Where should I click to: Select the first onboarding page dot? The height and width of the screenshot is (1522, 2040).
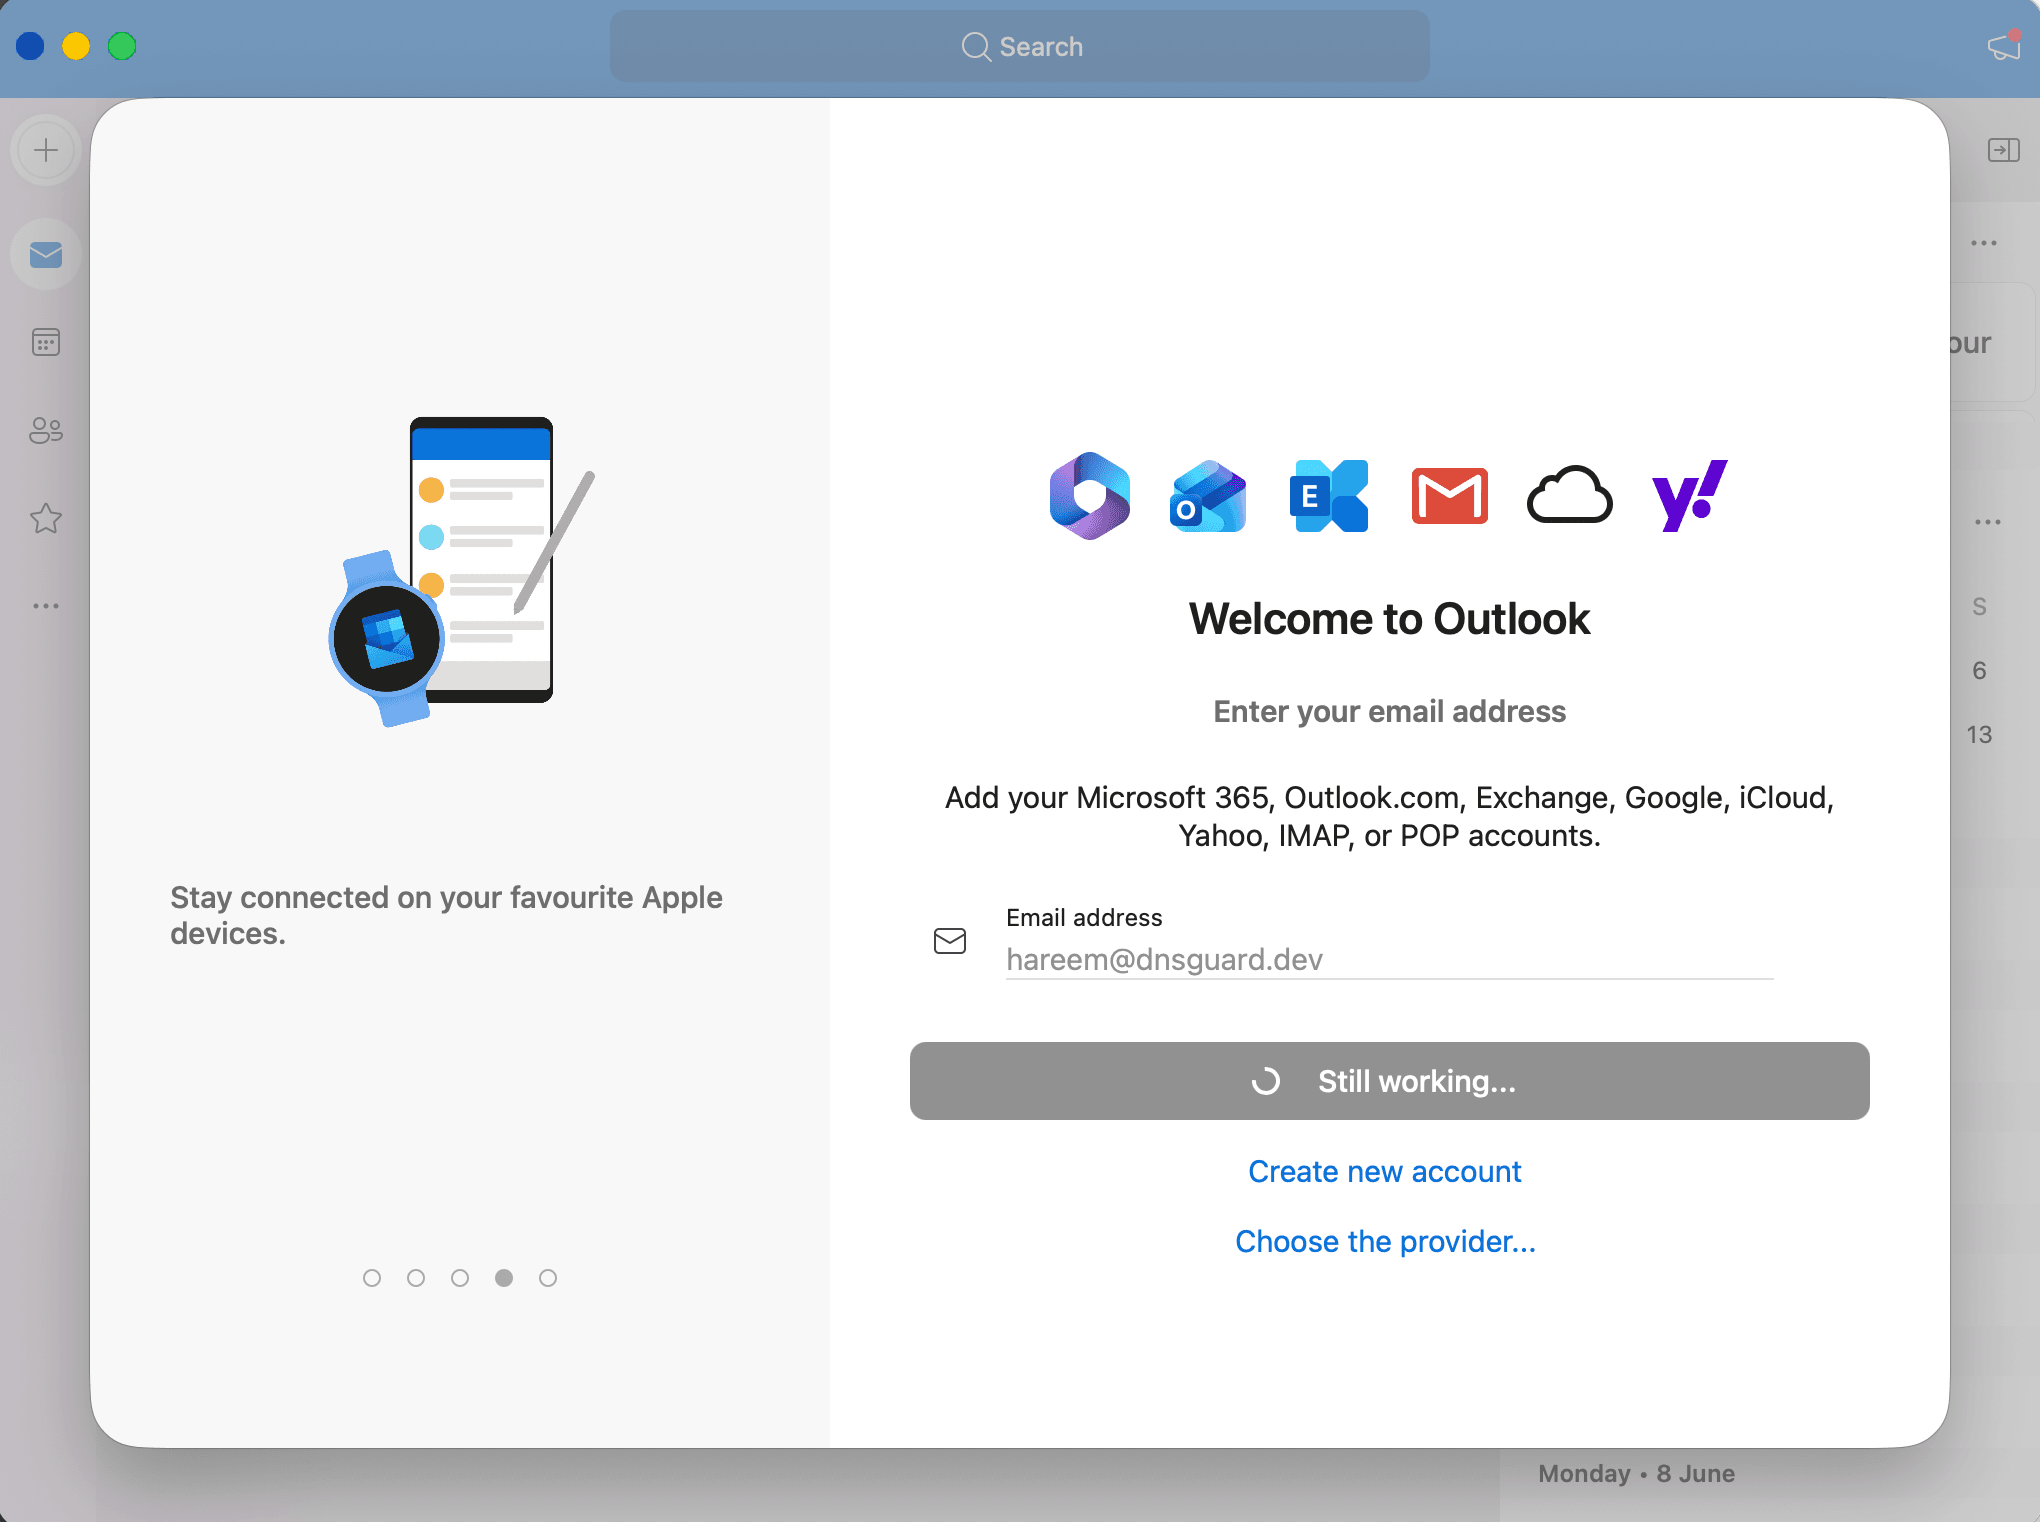372,1278
